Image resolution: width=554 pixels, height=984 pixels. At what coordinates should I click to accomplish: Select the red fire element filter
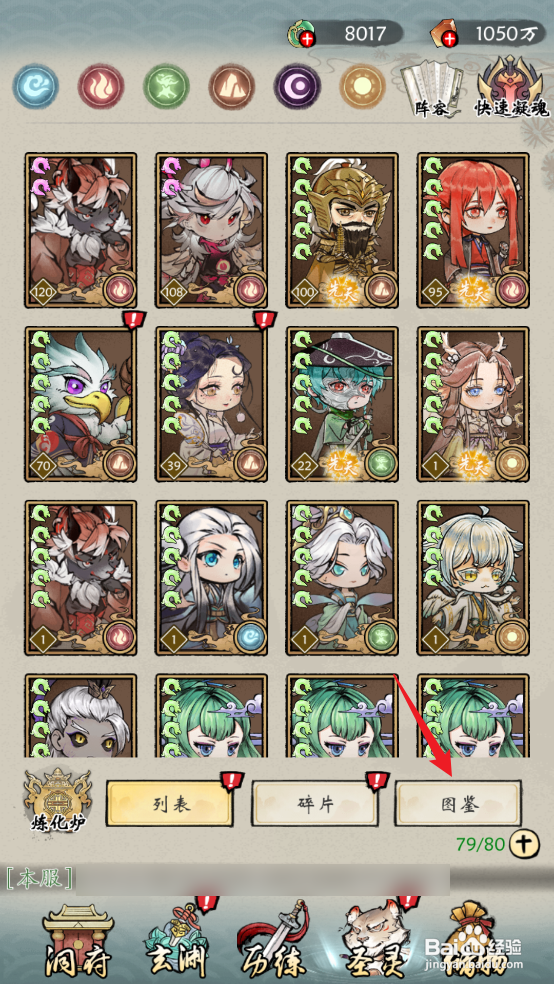101,87
